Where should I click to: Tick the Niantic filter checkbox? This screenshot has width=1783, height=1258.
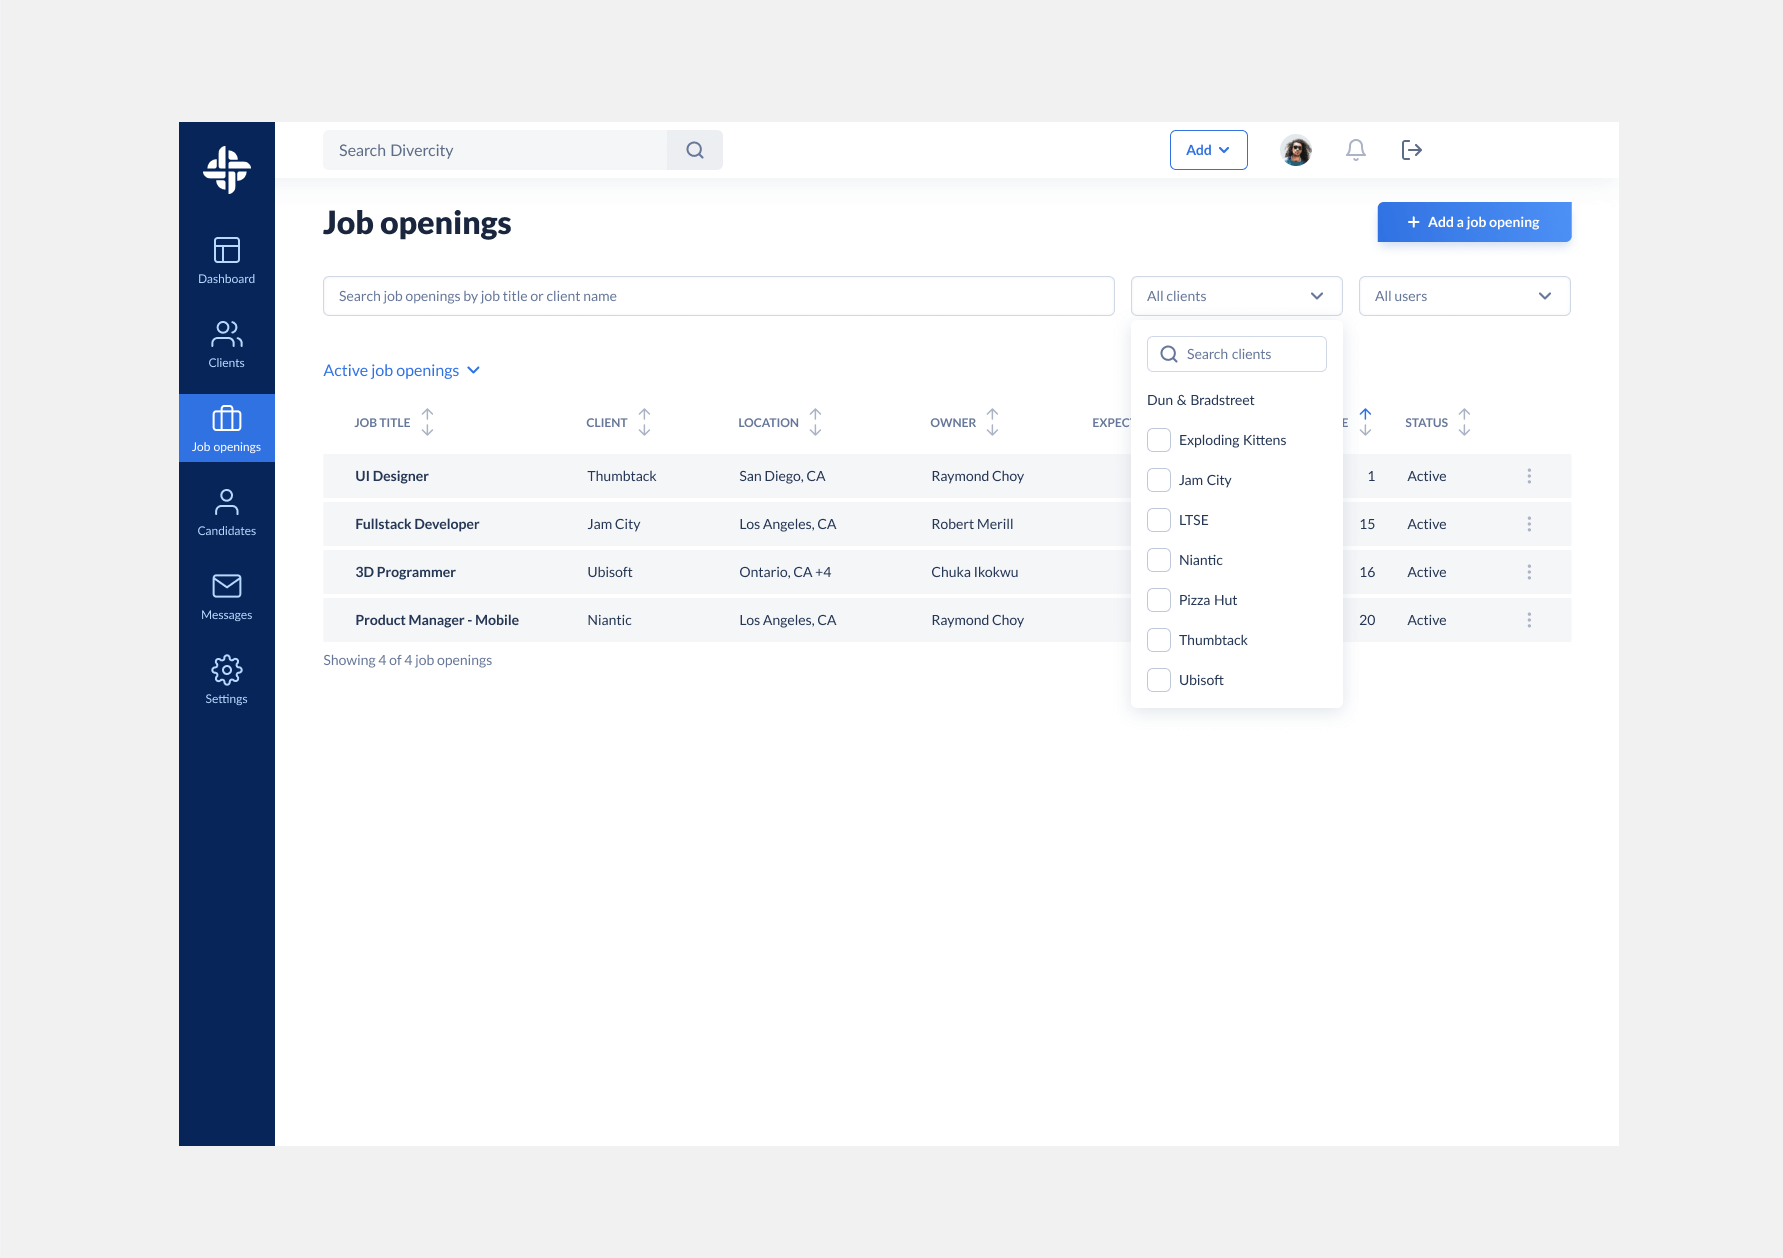[x=1159, y=560]
